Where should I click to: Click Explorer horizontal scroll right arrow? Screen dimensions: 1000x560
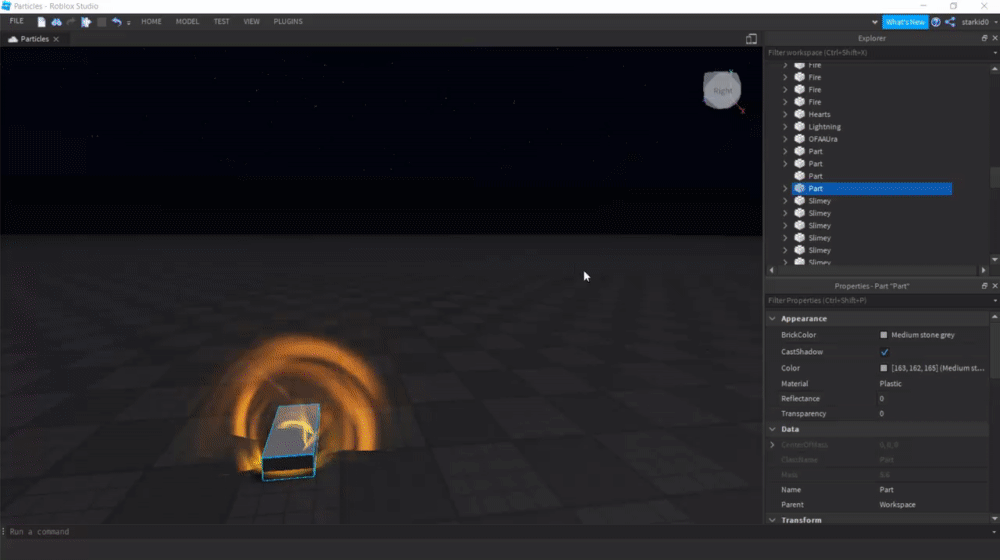[983, 270]
